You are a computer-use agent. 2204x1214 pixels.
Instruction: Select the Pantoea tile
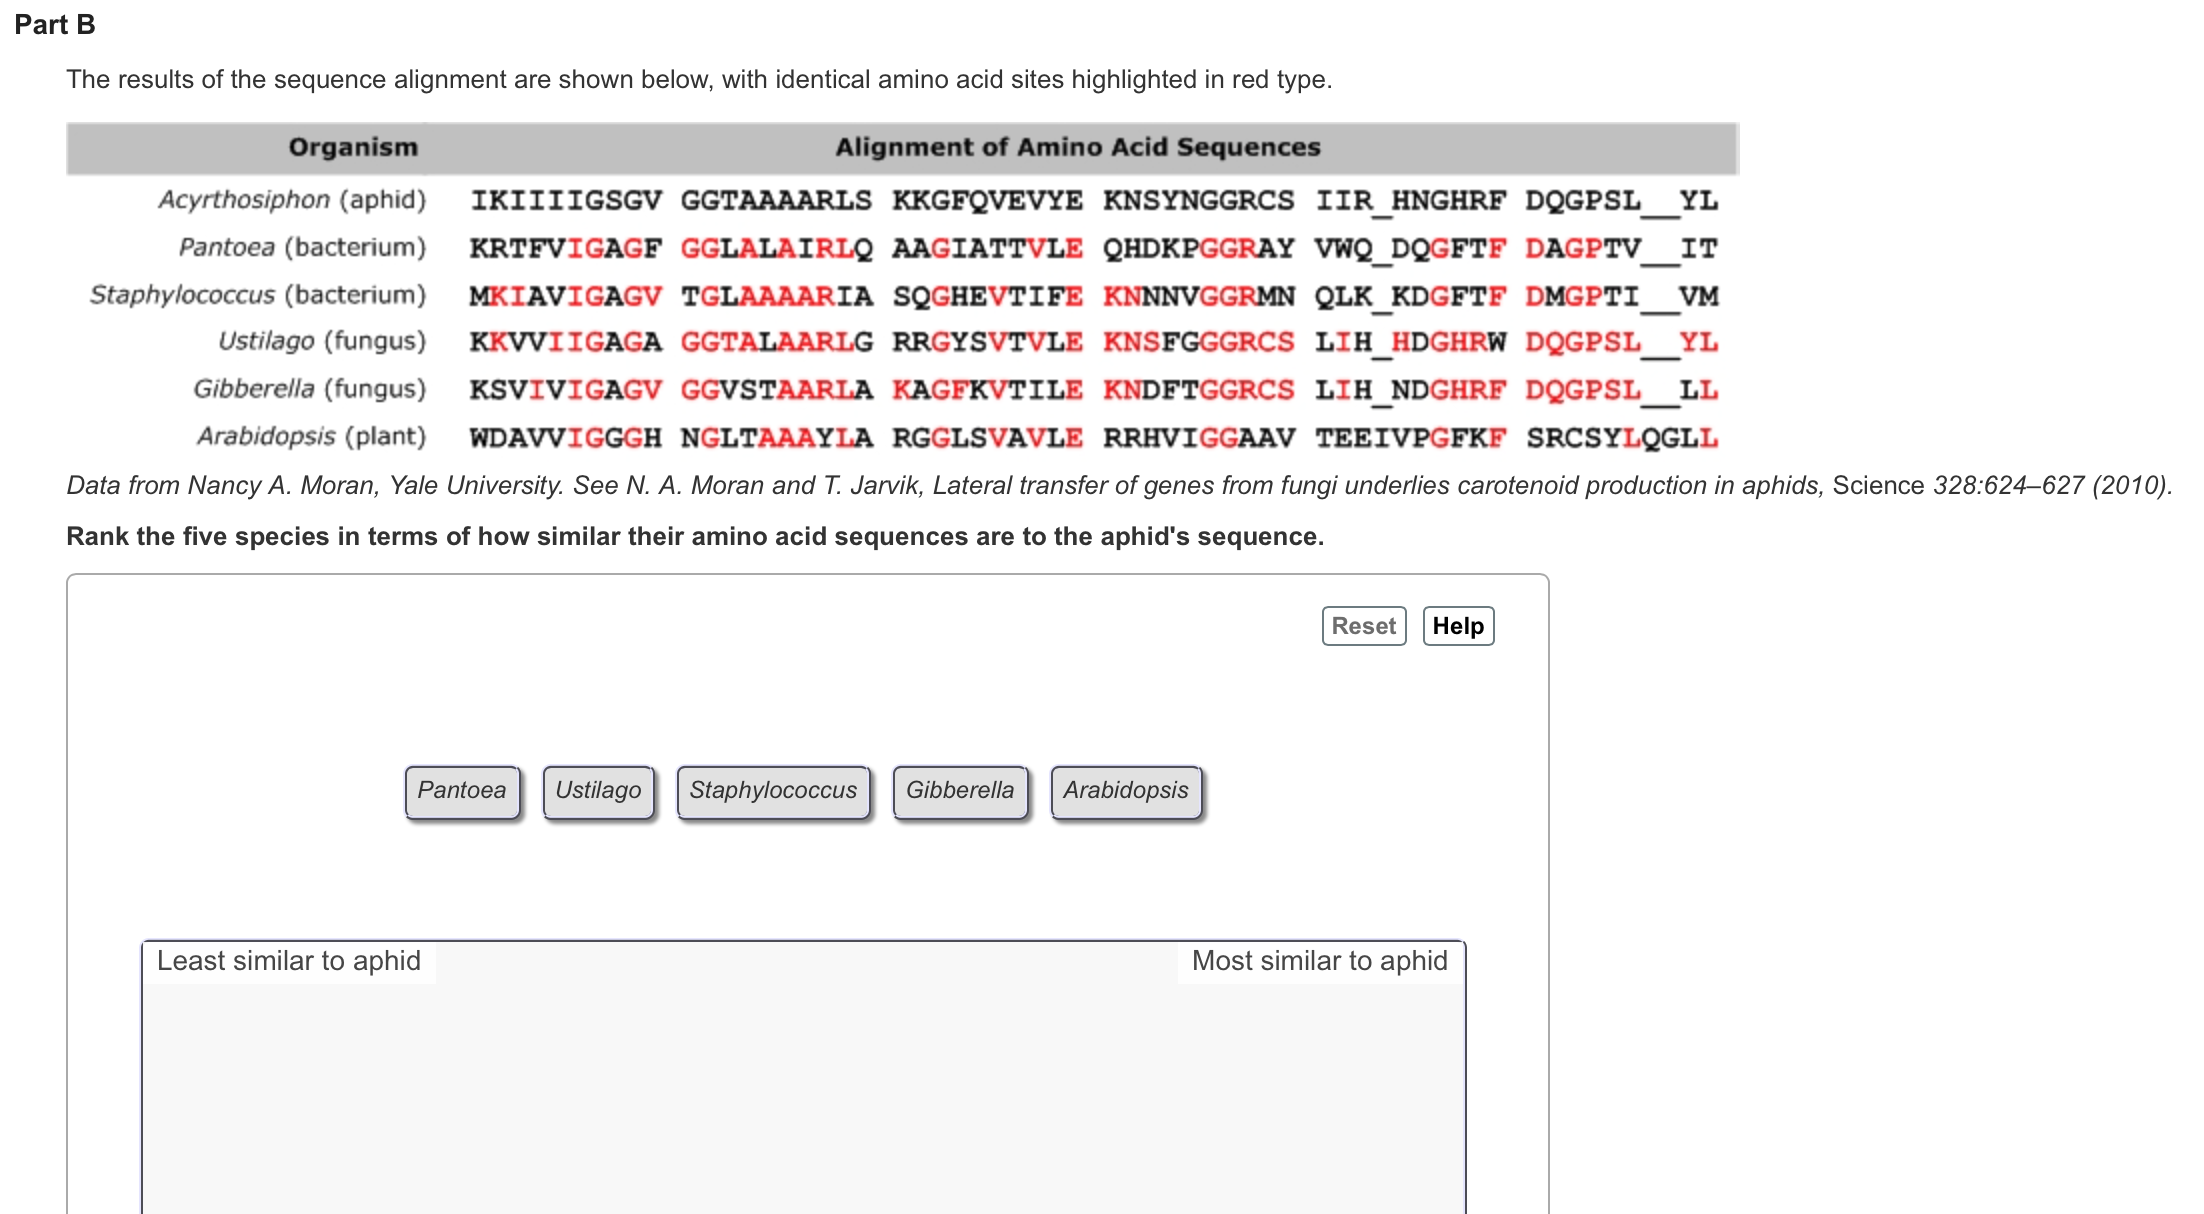tap(462, 791)
